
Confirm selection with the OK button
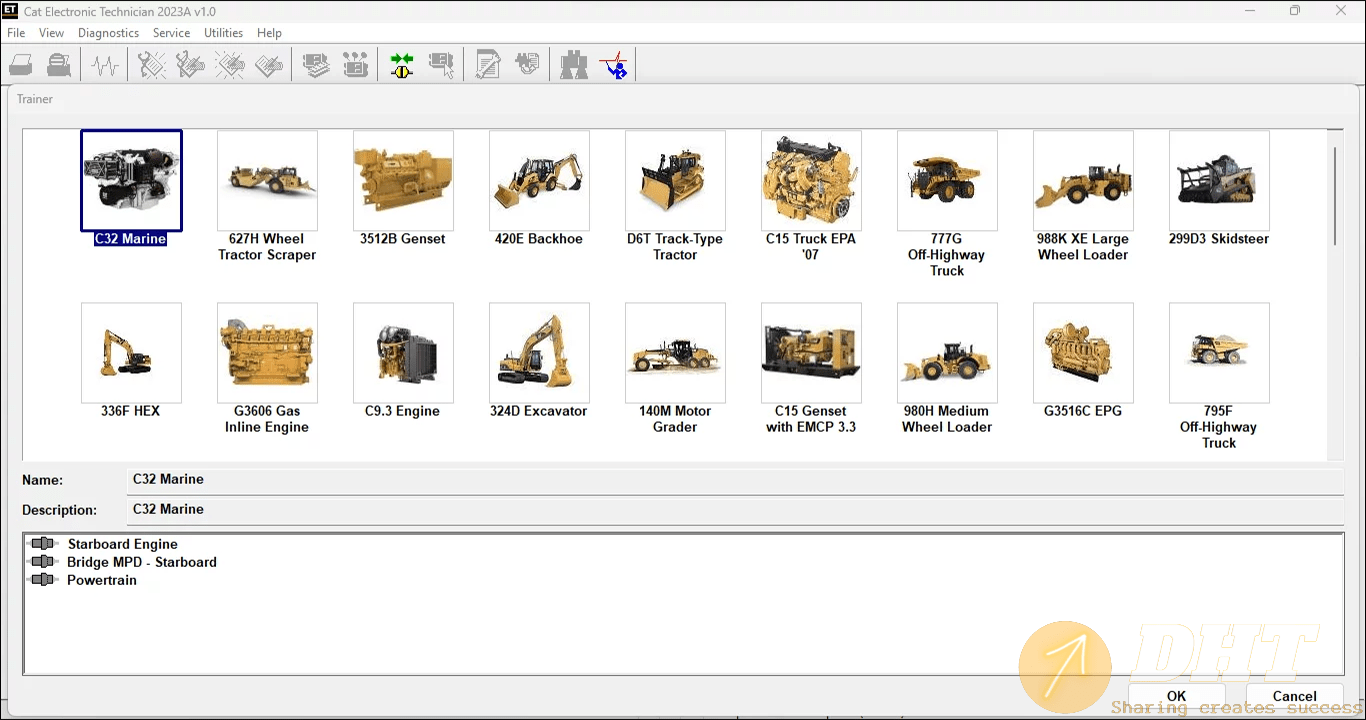(x=1176, y=696)
